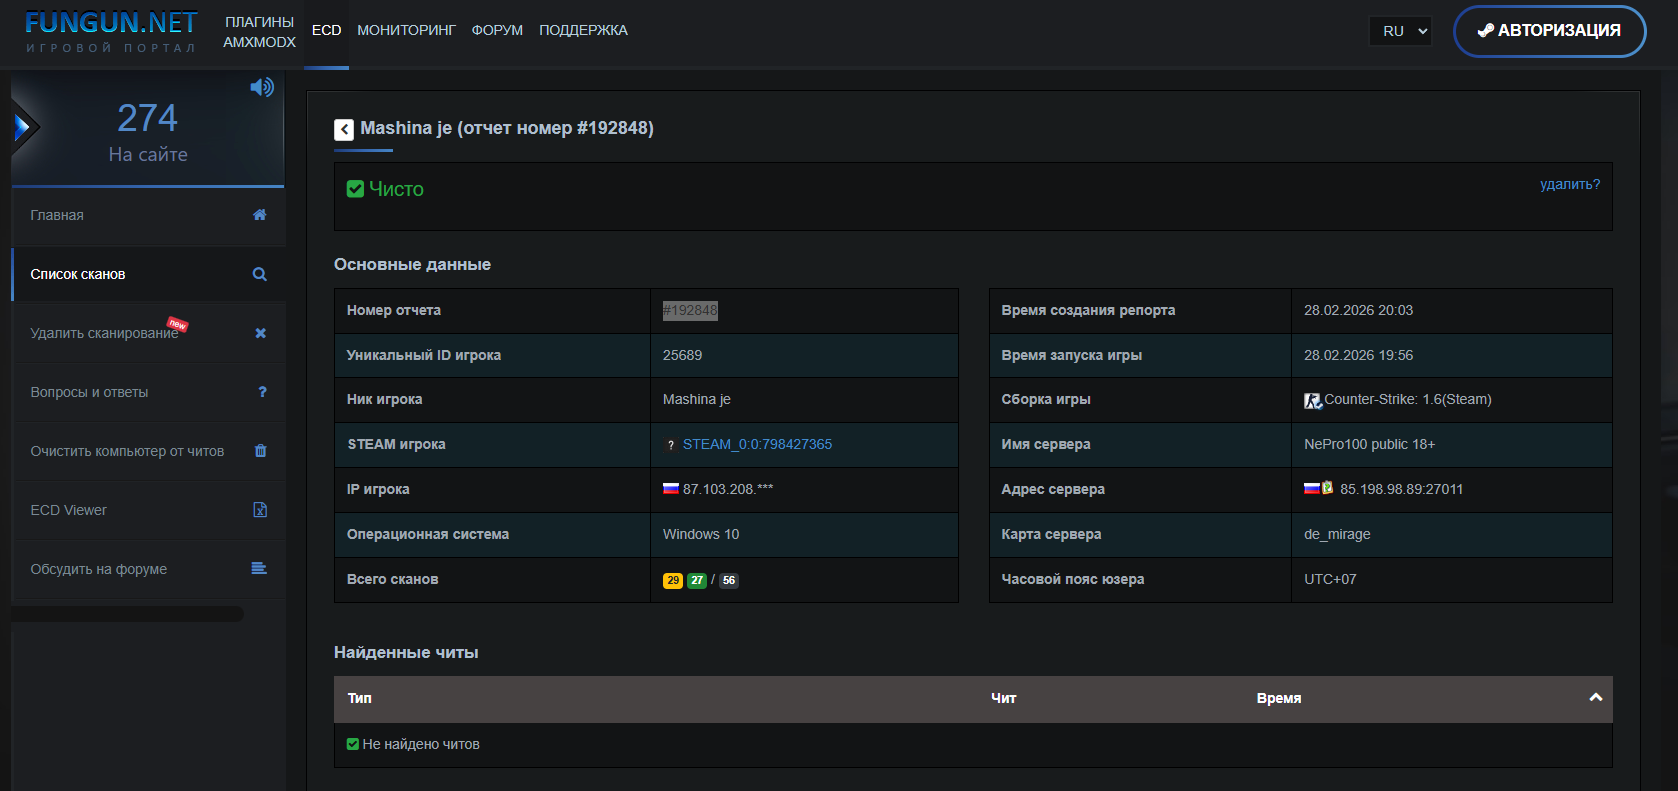Viewport: 1678px width, 791px height.
Task: Click the X icon for Удалить сканирование
Action: coord(260,333)
